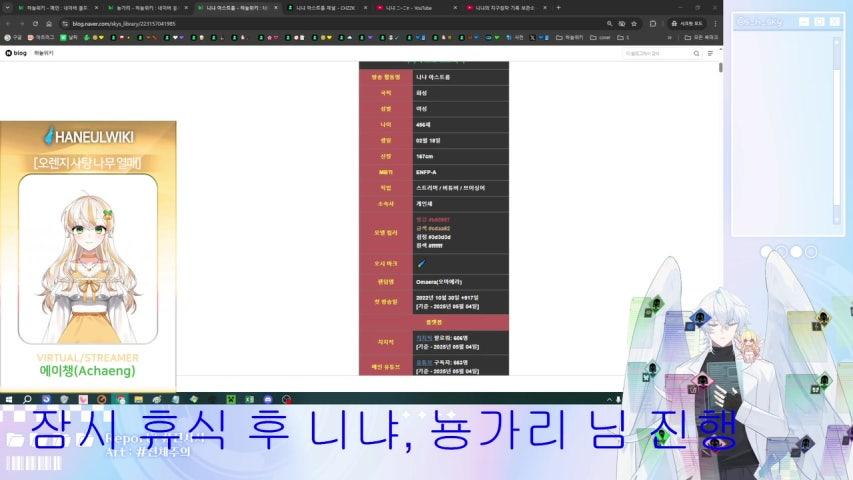Open the Discord taskbar icon

(268, 399)
